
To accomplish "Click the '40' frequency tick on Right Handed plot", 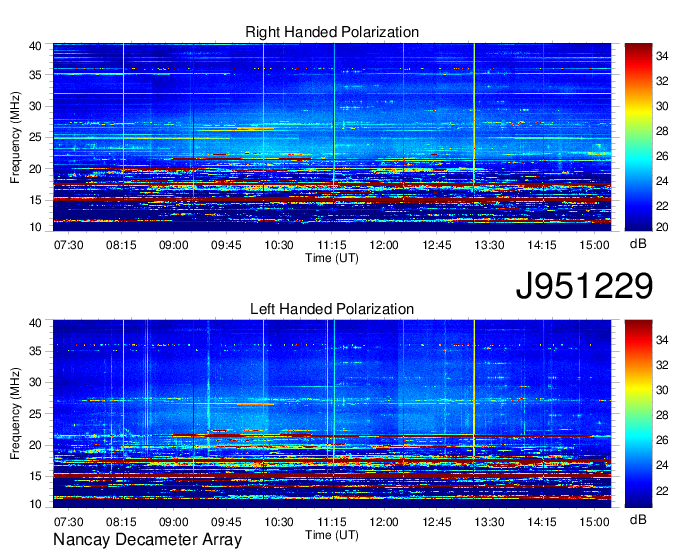I will click(35, 46).
